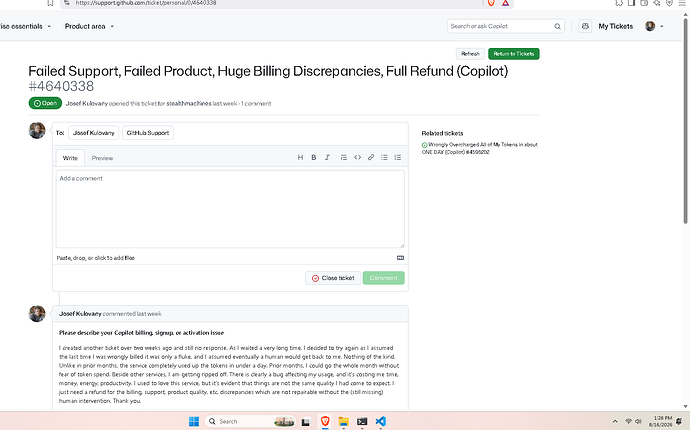Insert a bulleted list
This screenshot has width=690, height=430.
[384, 157]
